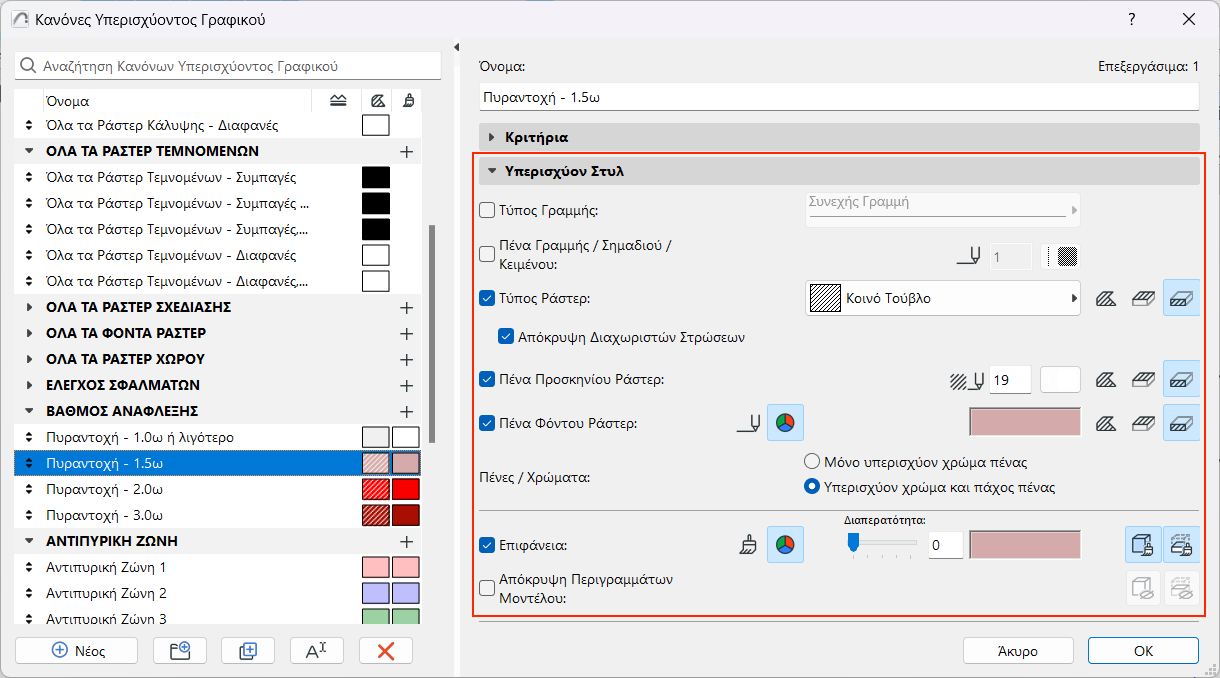
Task: Click color wheel icon in Επιφάνεια row
Action: [x=785, y=545]
